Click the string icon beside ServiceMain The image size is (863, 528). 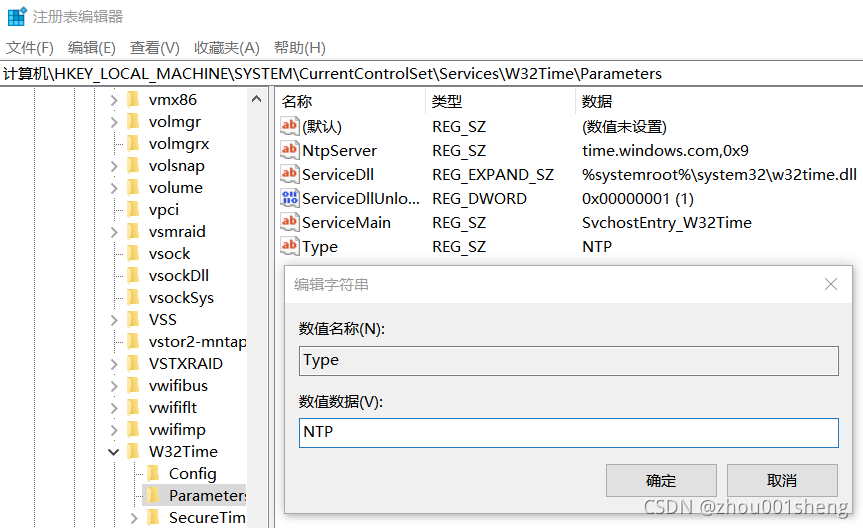290,222
